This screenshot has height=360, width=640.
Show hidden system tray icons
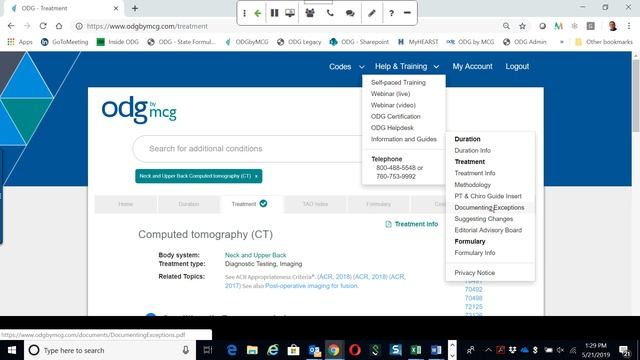pos(488,350)
